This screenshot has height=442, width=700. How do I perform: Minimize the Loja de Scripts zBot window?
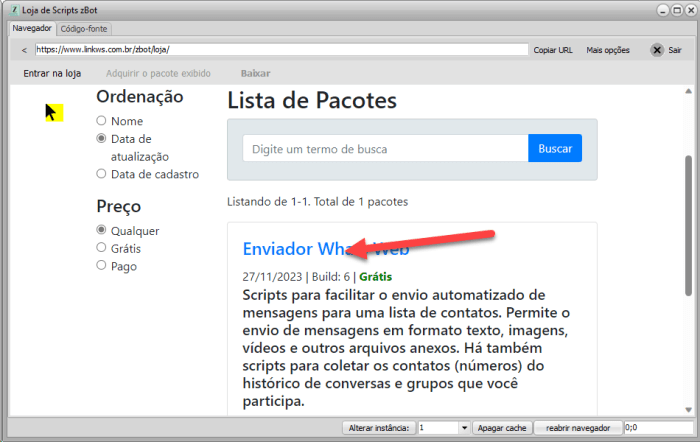(x=663, y=11)
